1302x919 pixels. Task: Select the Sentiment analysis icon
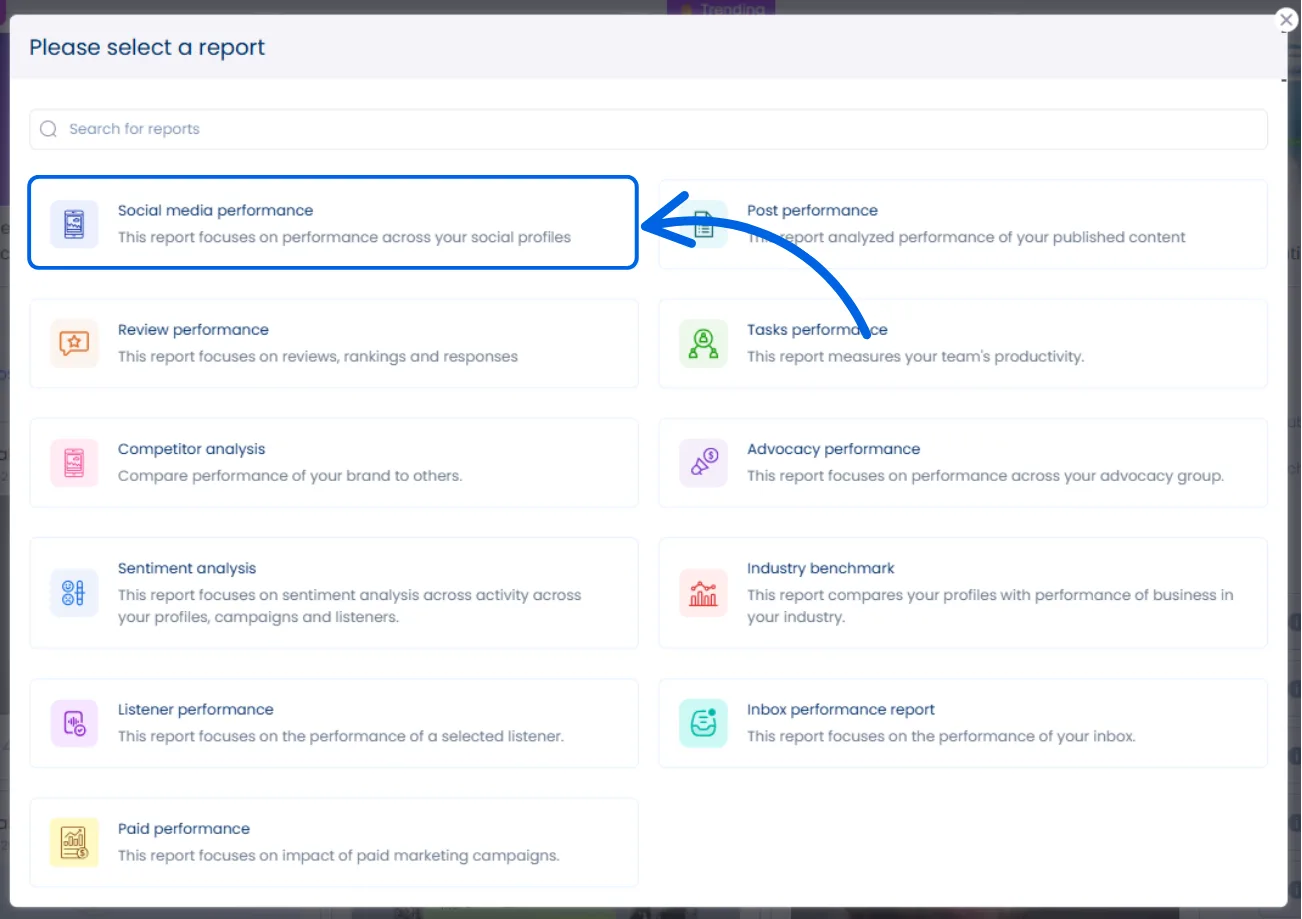tap(72, 593)
